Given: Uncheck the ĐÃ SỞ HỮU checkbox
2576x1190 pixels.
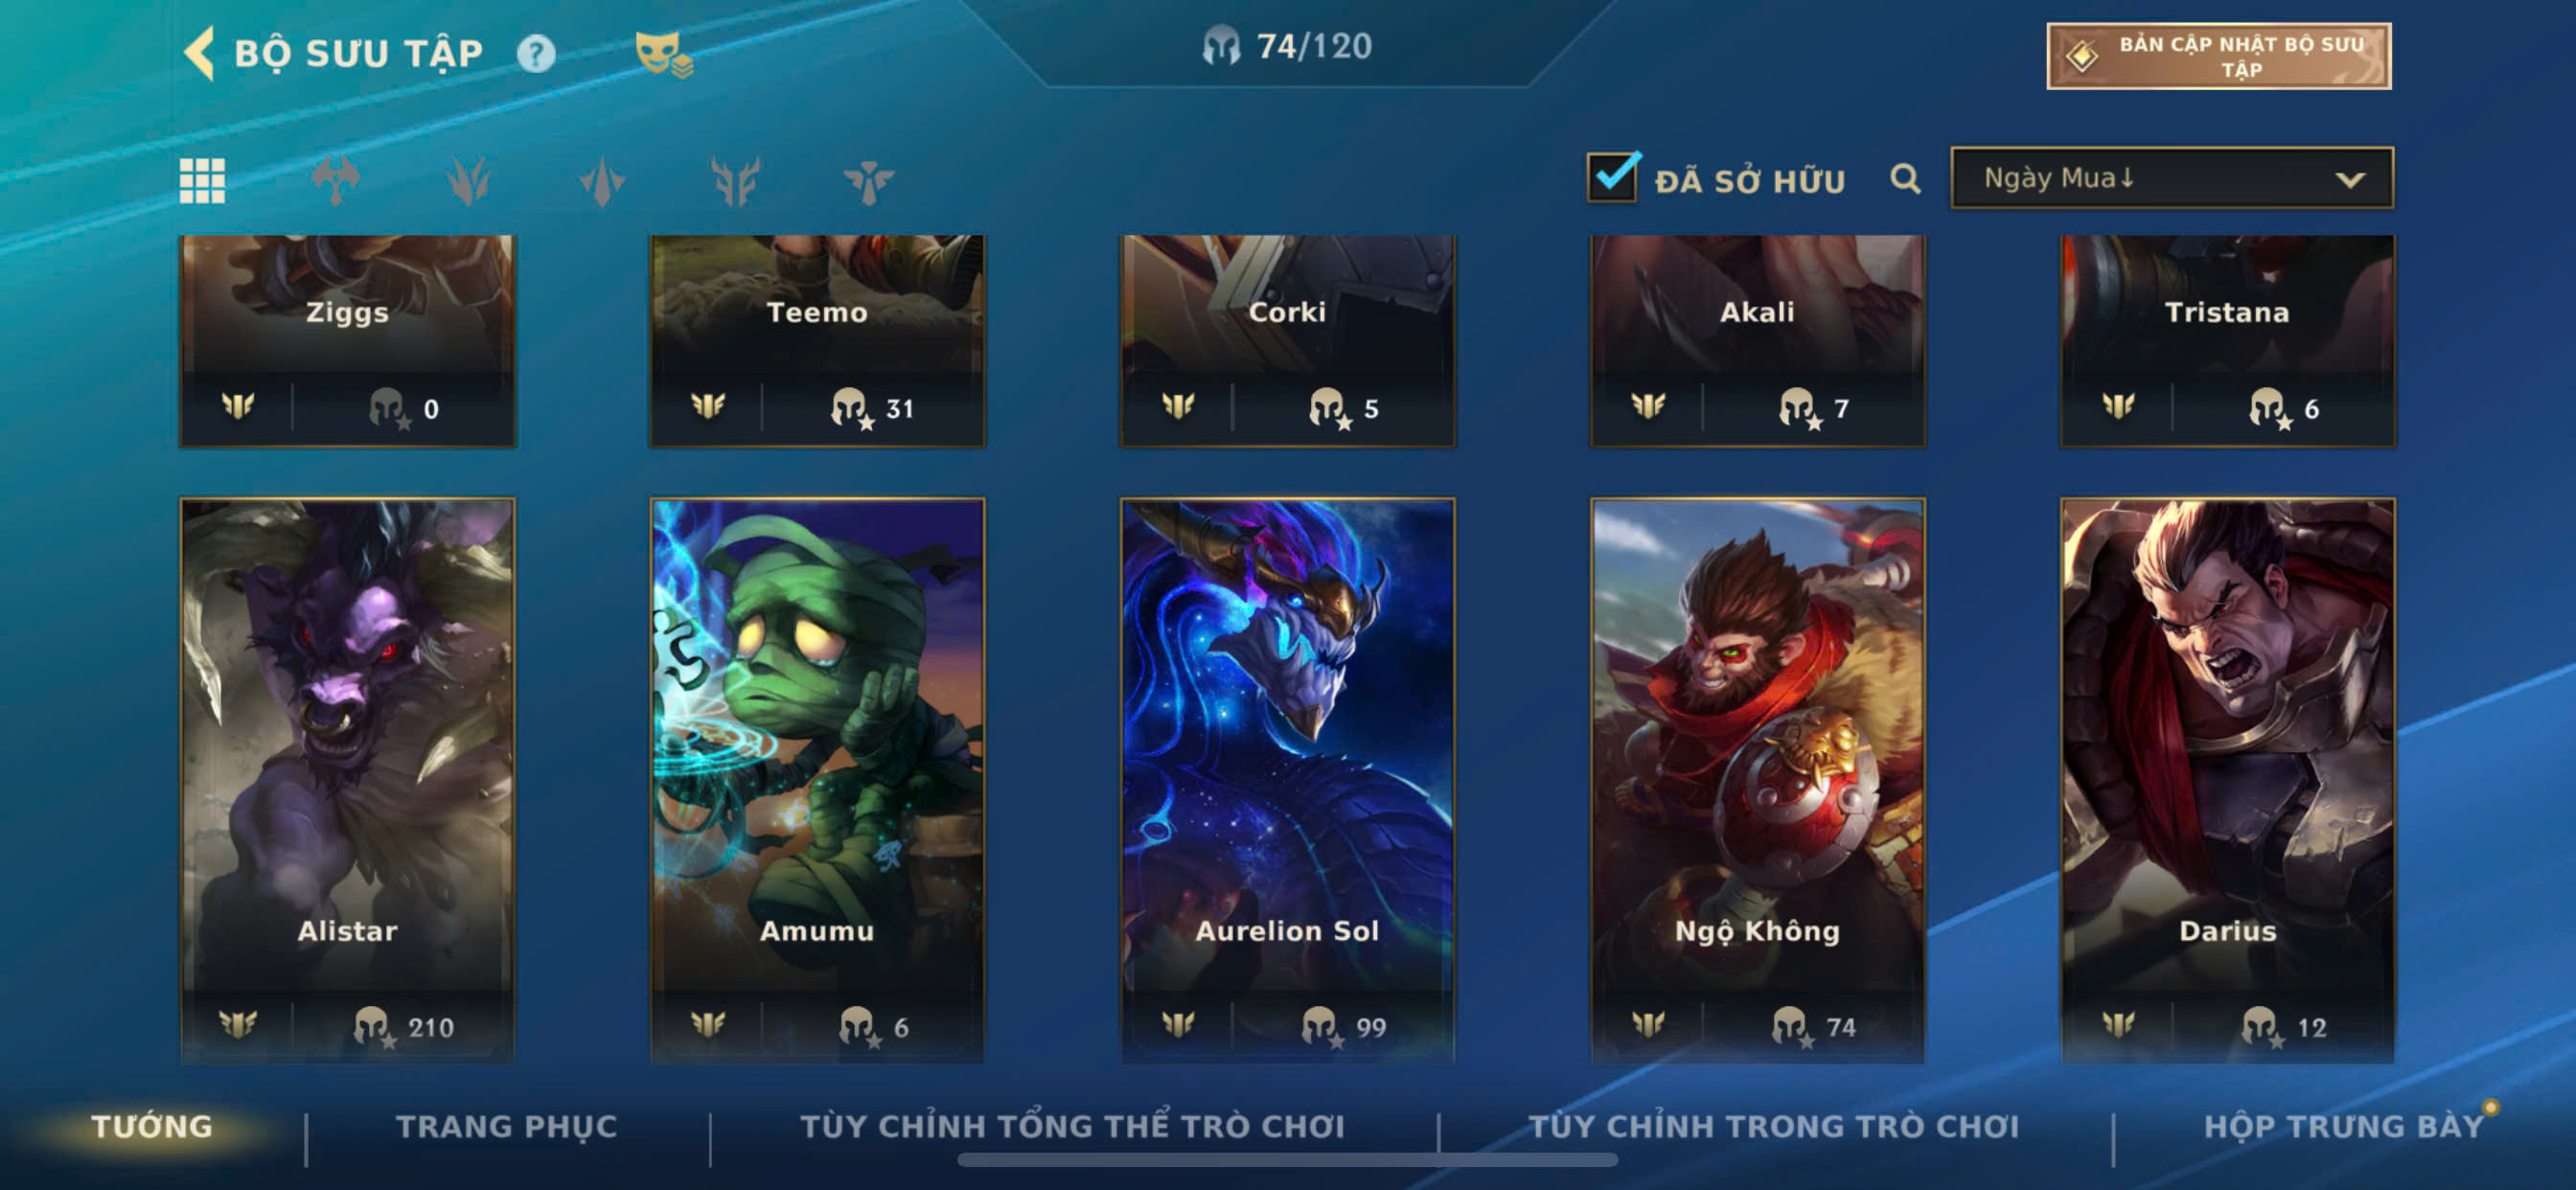Looking at the screenshot, I should (x=1612, y=177).
